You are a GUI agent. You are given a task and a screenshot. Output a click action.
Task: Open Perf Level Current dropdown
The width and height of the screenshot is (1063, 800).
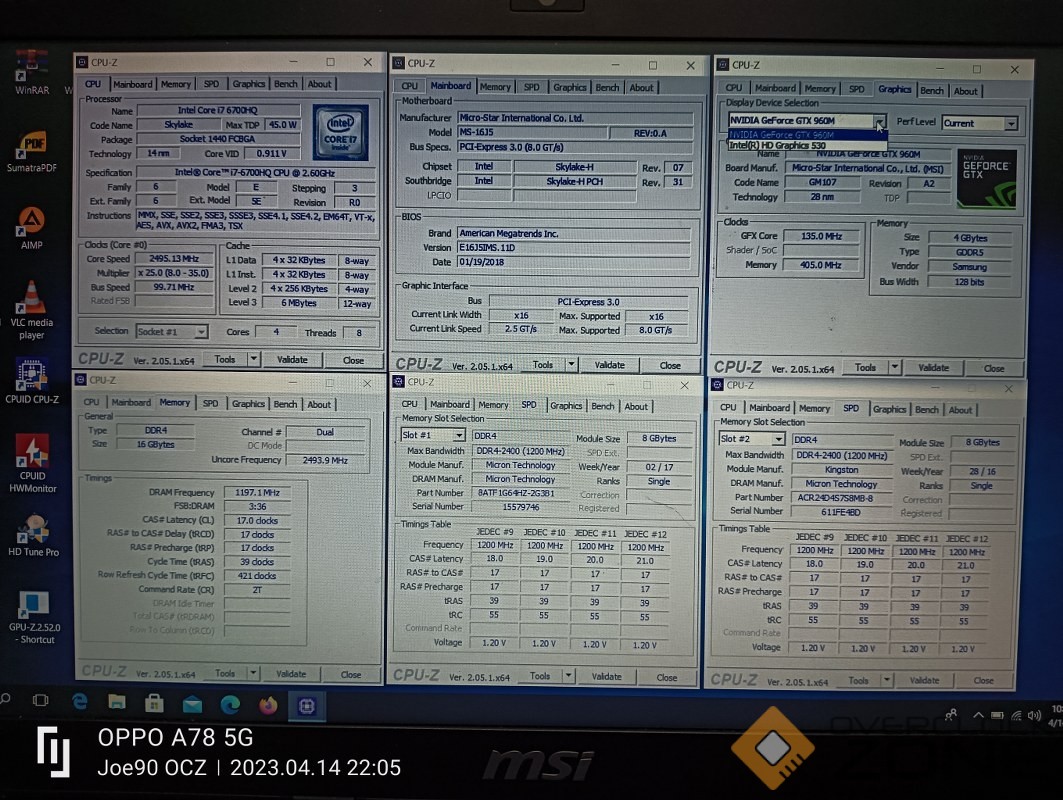[1011, 123]
